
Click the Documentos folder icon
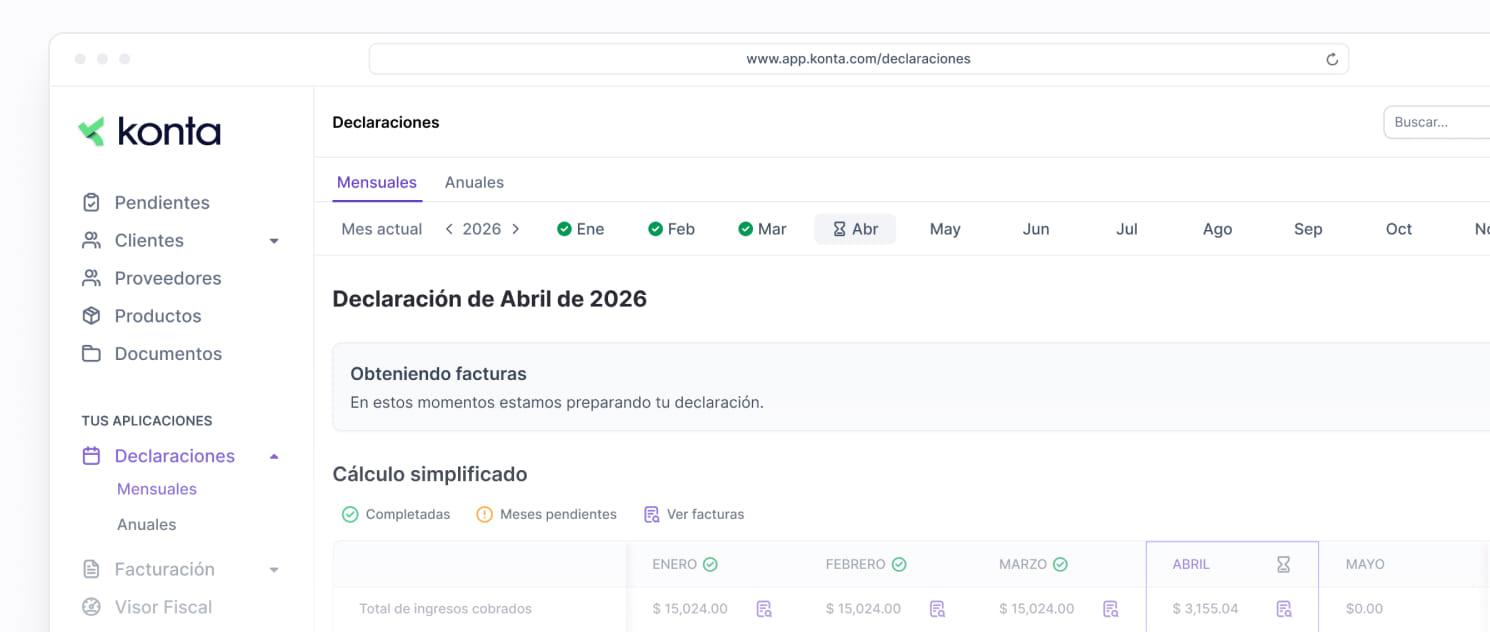click(x=91, y=354)
